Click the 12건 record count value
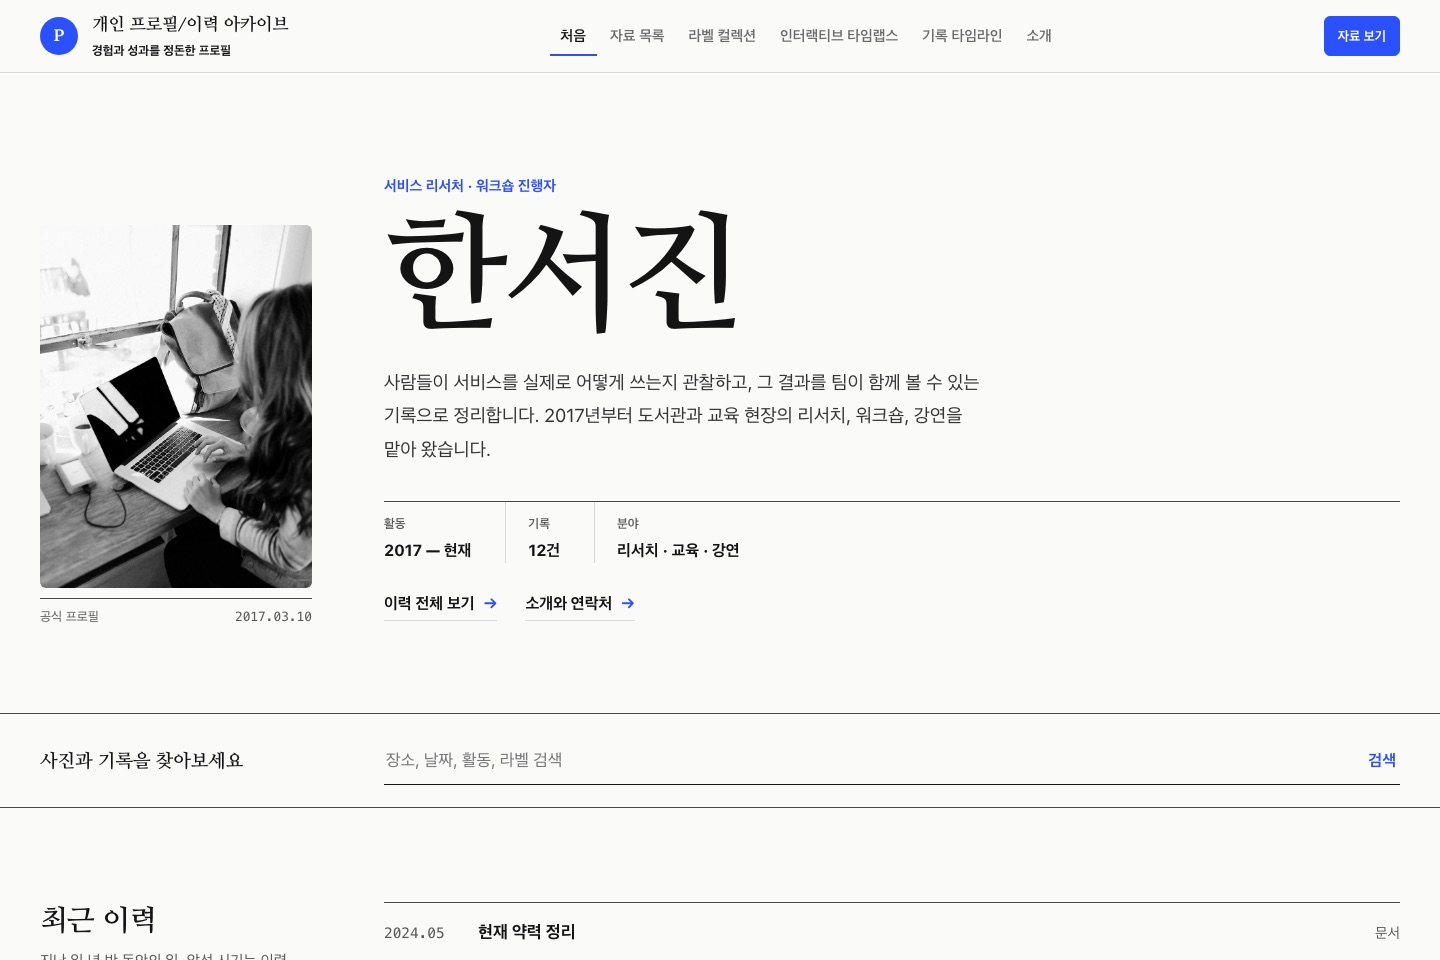Viewport: 1440px width, 960px height. click(544, 550)
